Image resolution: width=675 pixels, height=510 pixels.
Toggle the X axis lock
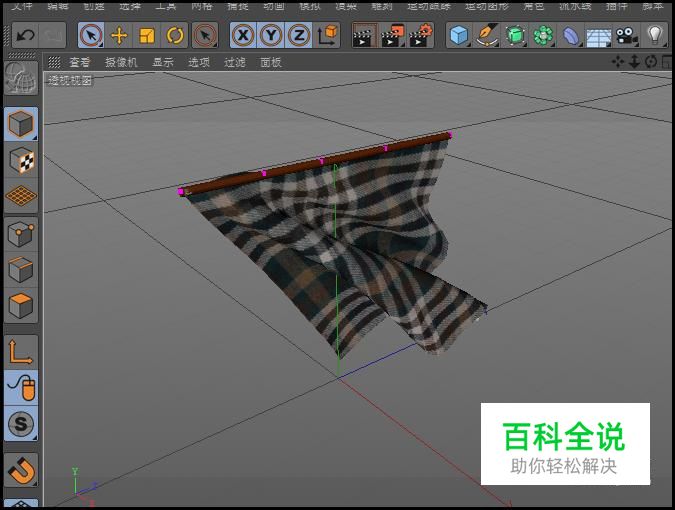tap(244, 35)
